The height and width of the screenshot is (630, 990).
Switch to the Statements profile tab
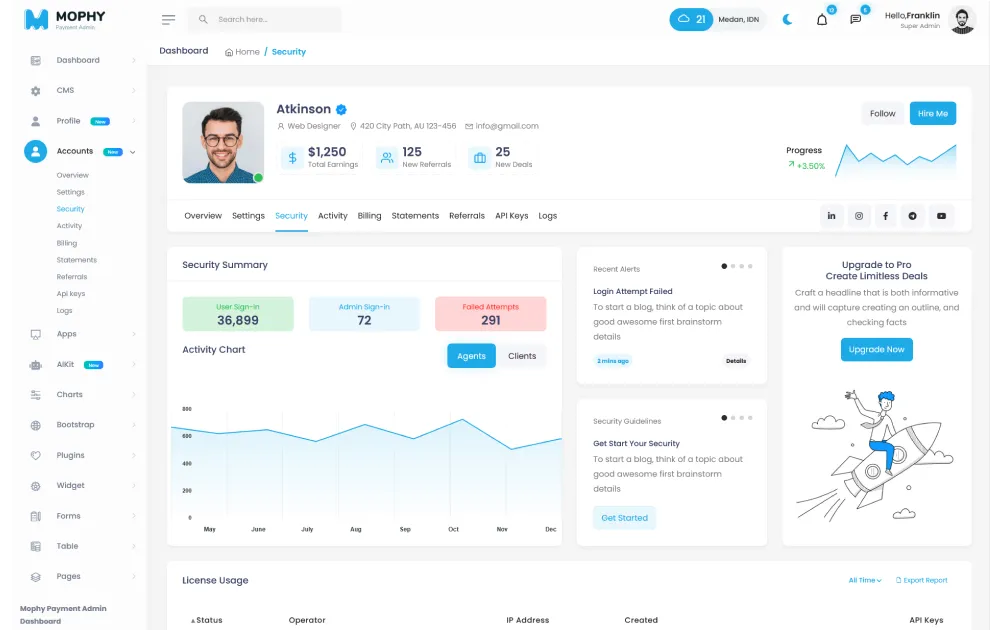click(415, 216)
